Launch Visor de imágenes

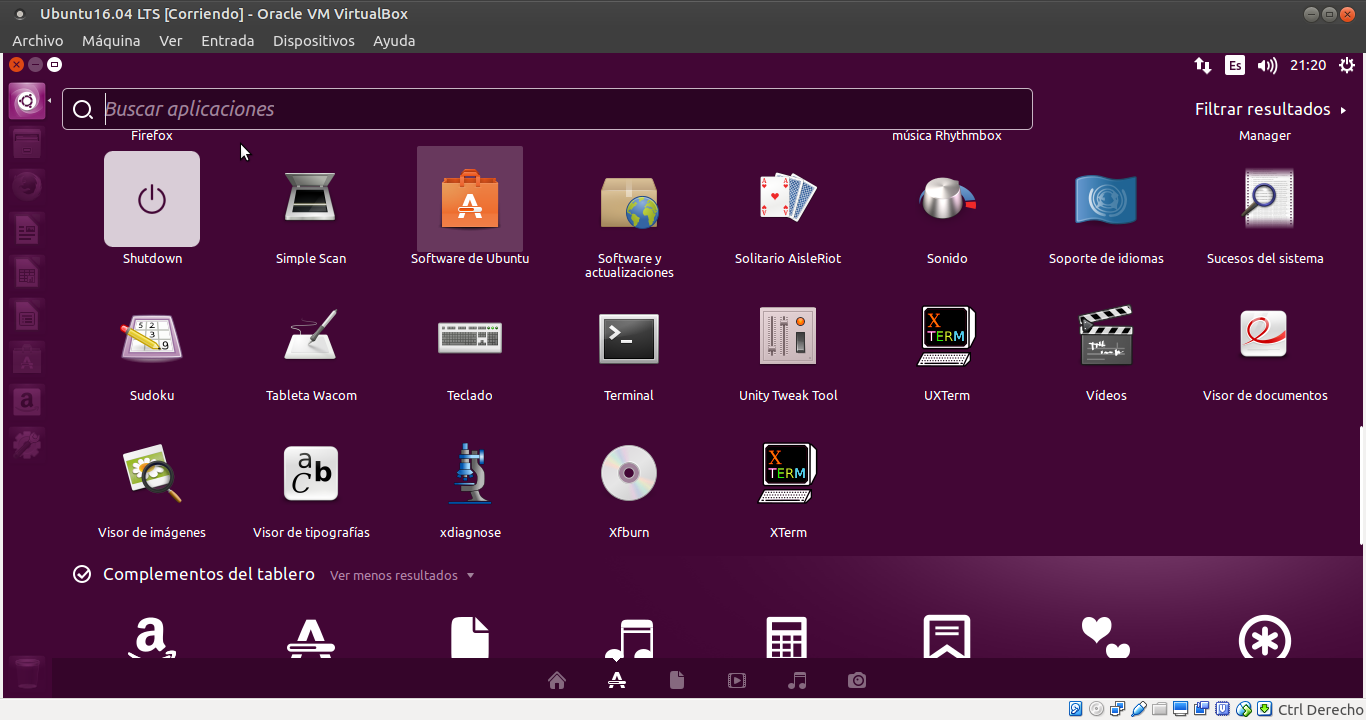pyautogui.click(x=152, y=473)
